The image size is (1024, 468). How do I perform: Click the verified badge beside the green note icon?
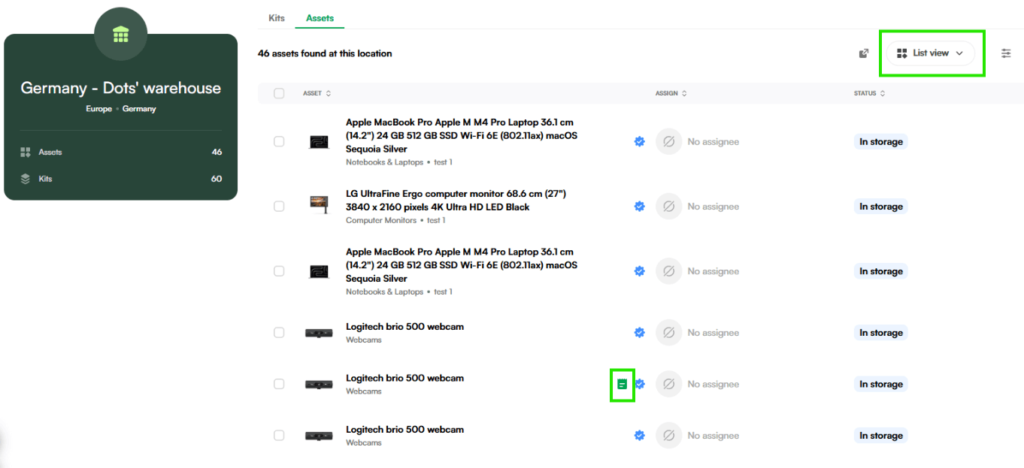point(641,384)
